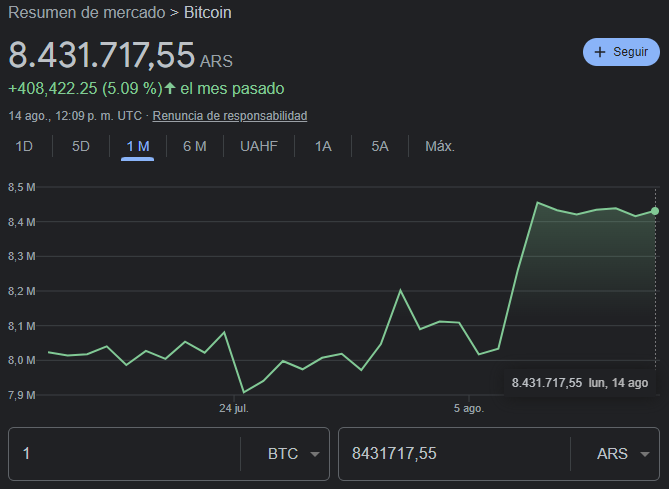Click the 8,2 M axis label
This screenshot has width=669, height=489.
coord(22,291)
